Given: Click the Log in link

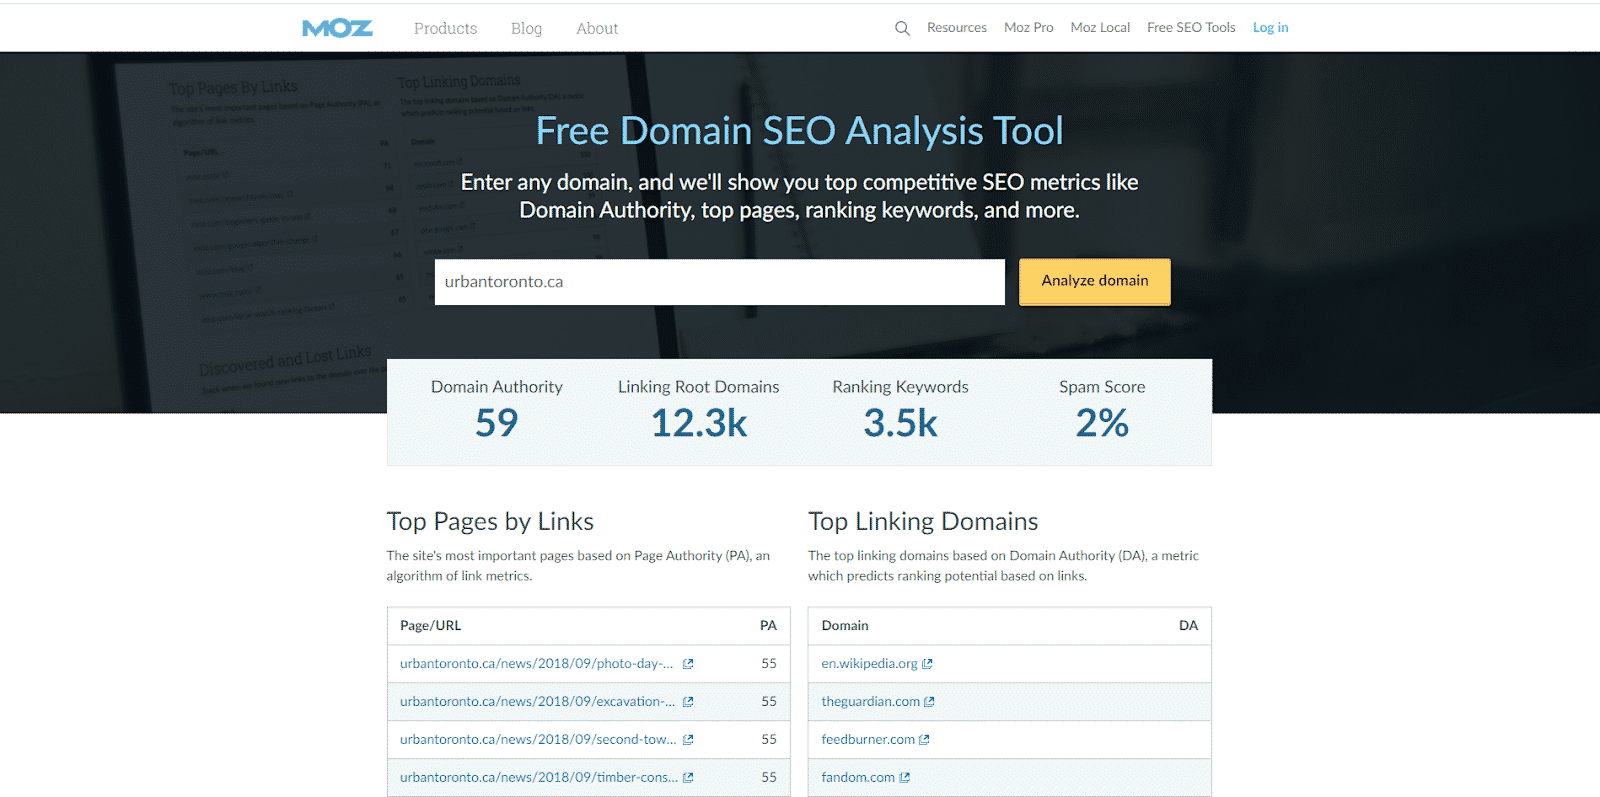Looking at the screenshot, I should [x=1270, y=27].
